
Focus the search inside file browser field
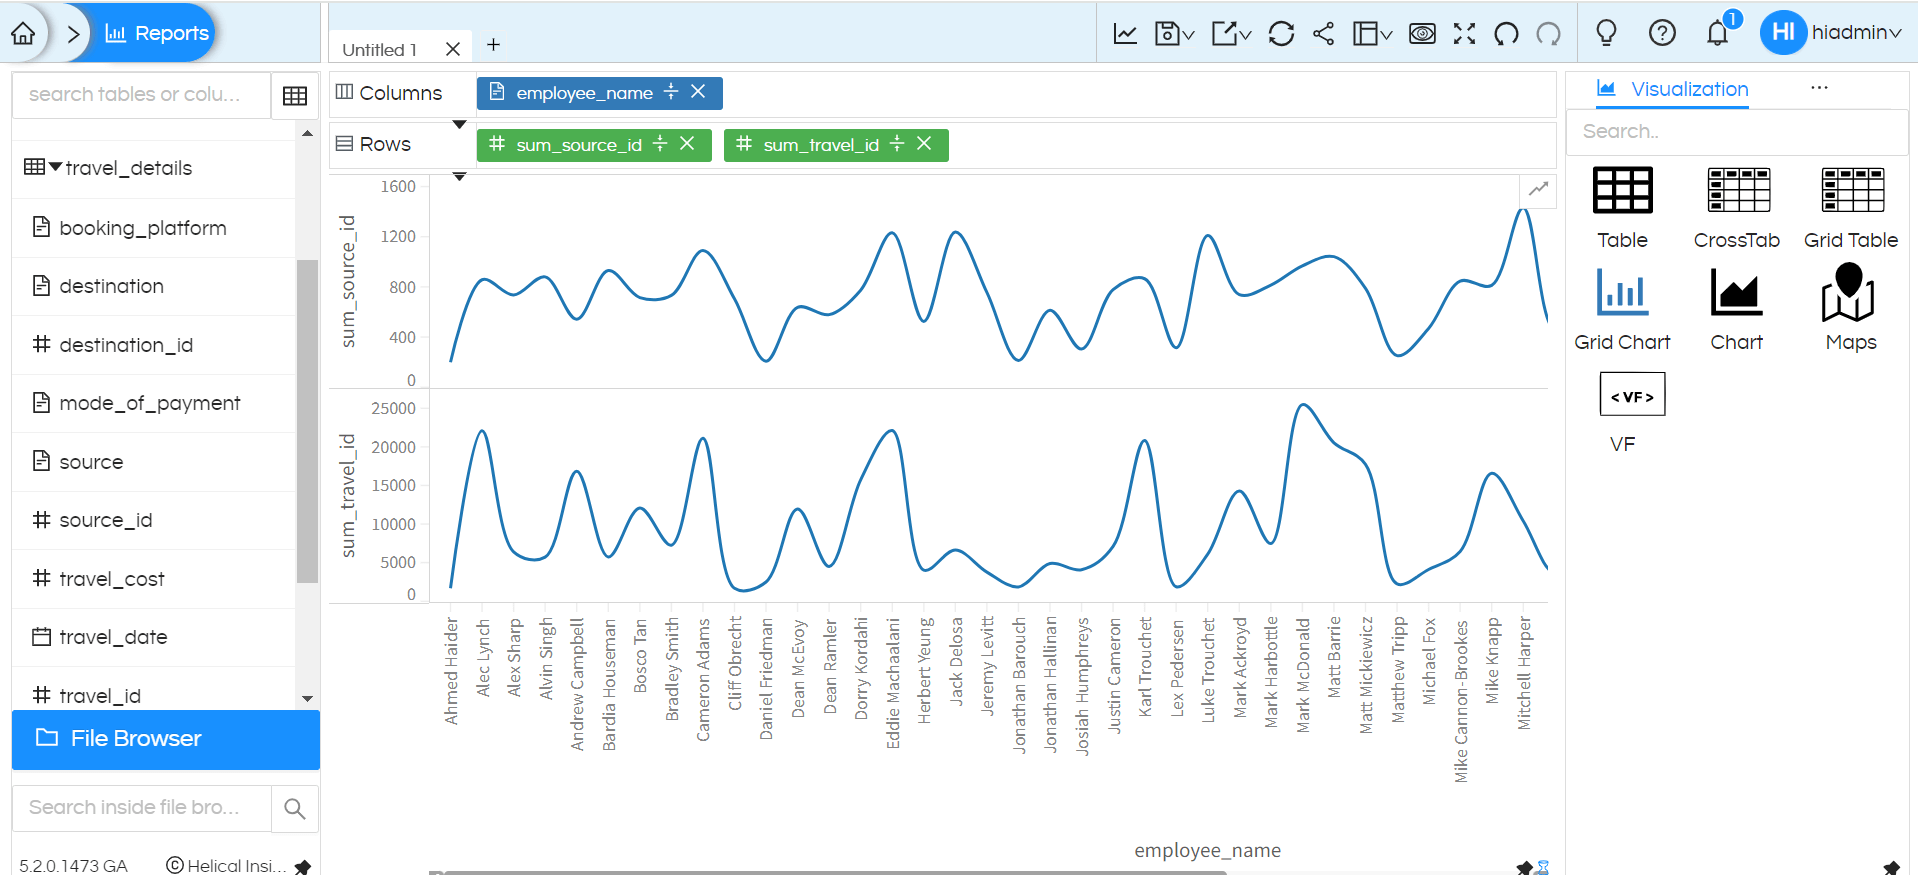coord(141,808)
